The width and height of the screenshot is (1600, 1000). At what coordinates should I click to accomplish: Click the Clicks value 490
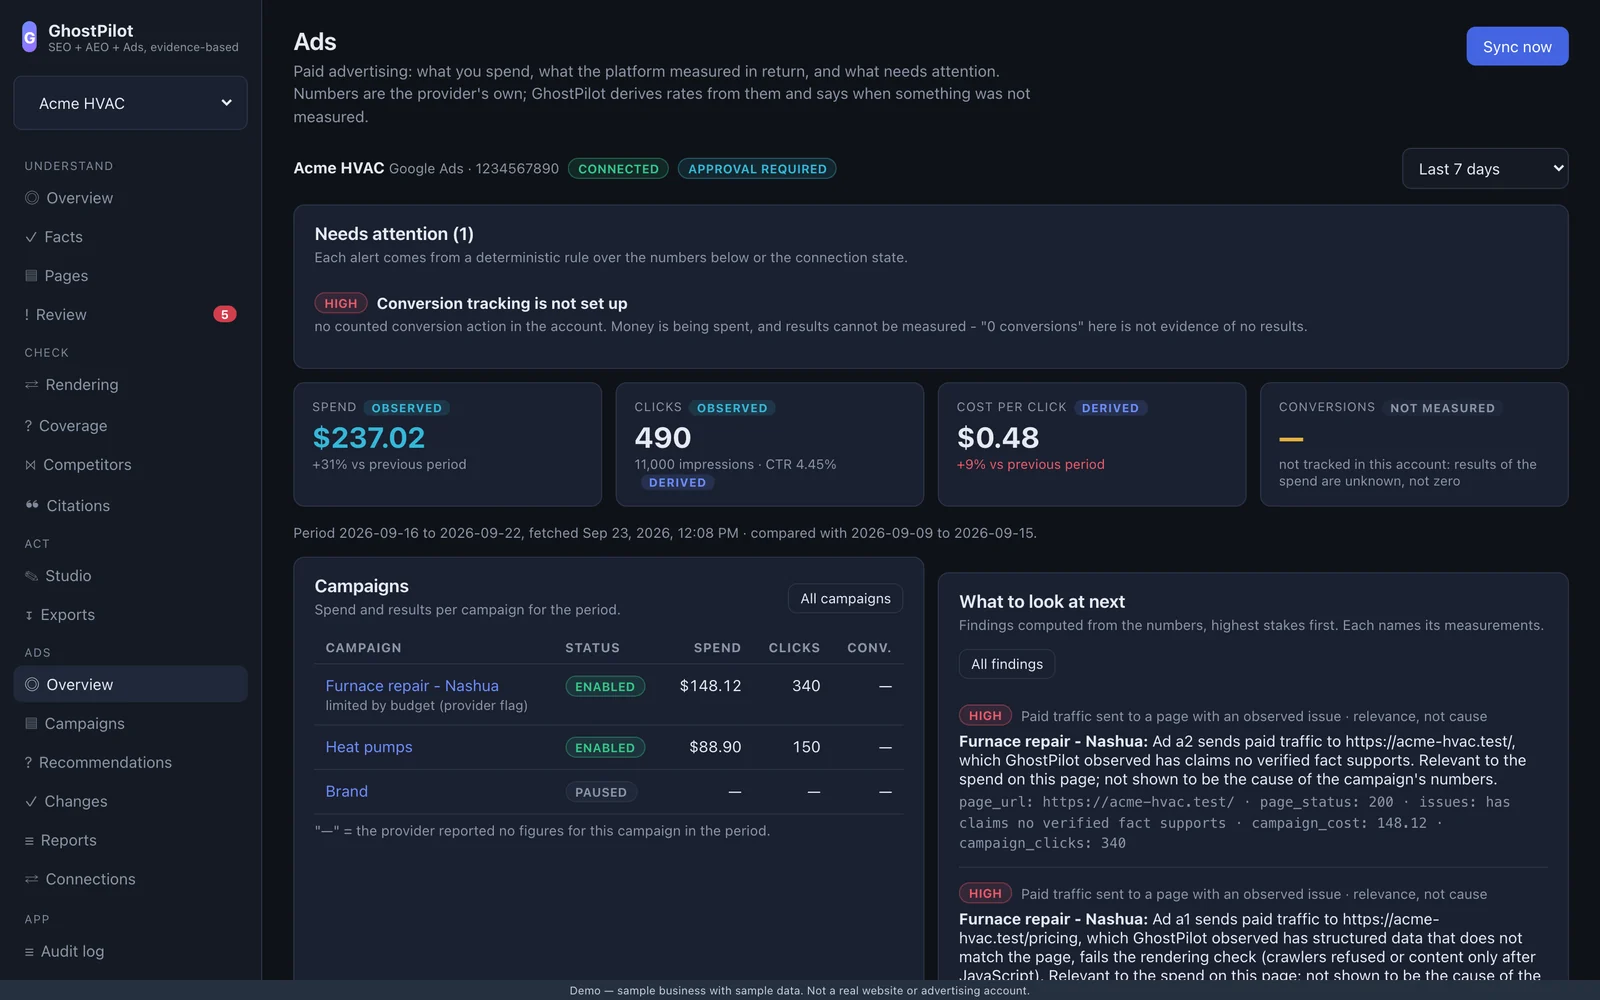click(663, 438)
